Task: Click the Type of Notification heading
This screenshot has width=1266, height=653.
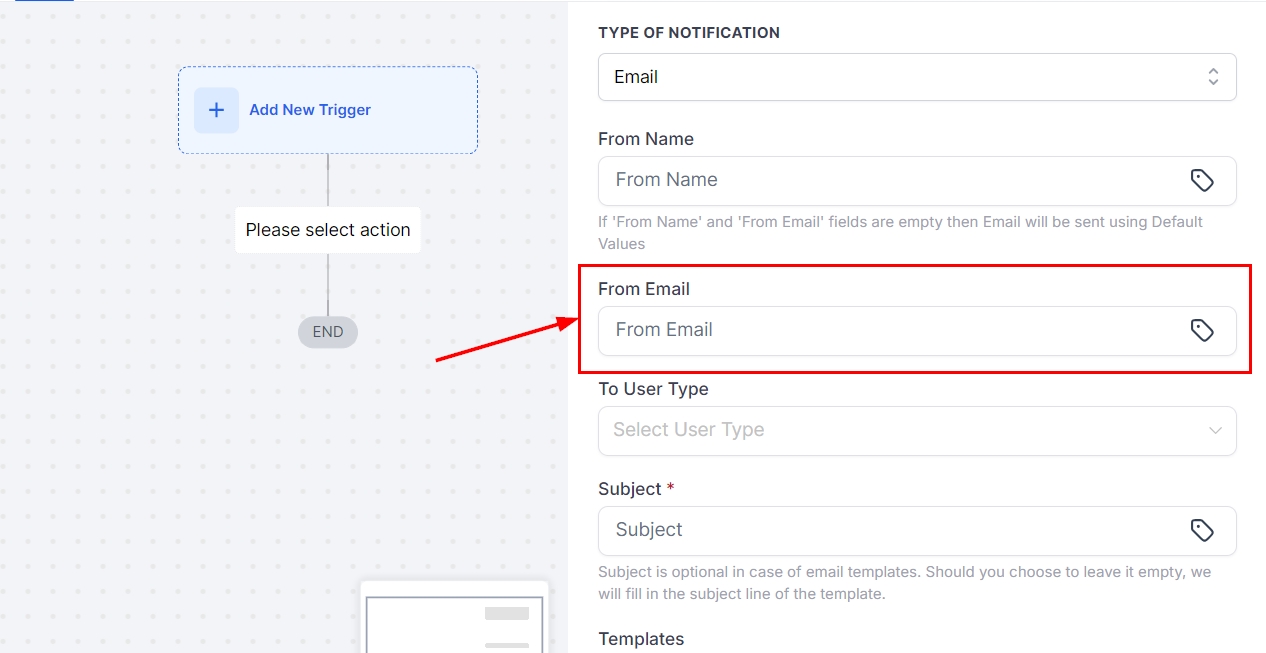Action: [x=689, y=33]
